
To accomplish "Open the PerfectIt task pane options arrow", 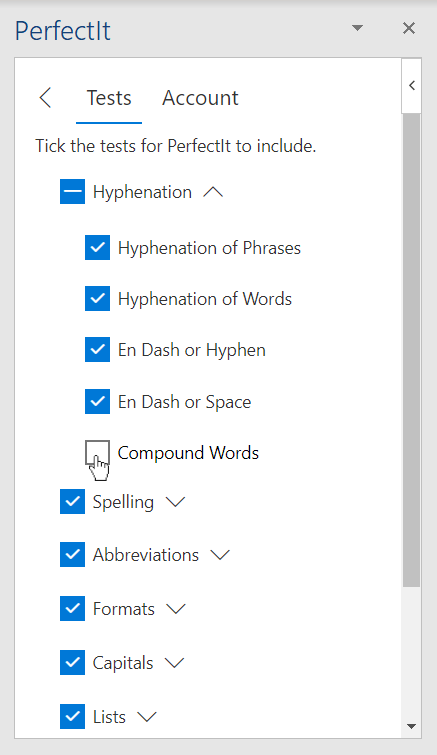I will (357, 28).
